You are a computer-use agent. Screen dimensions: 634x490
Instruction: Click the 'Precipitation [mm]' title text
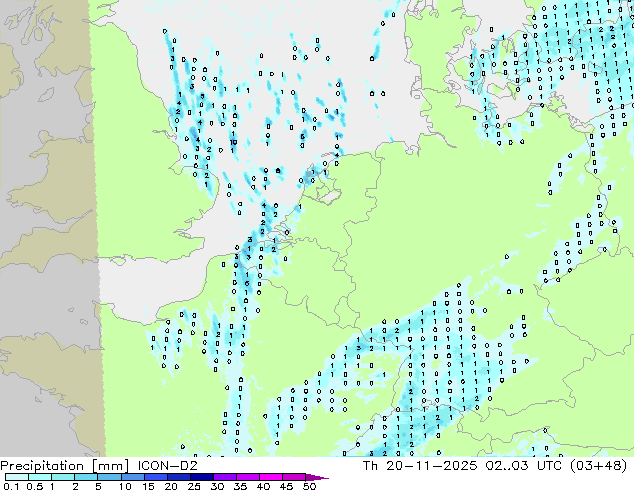65,466
